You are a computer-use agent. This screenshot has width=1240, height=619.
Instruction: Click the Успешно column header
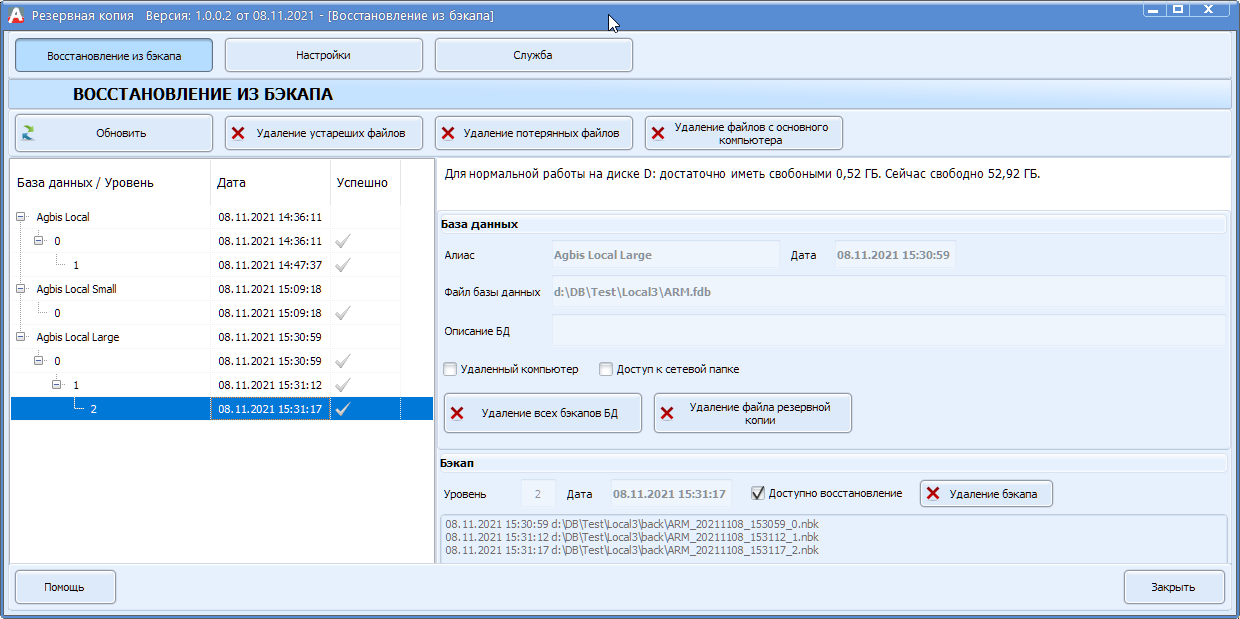[x=365, y=183]
